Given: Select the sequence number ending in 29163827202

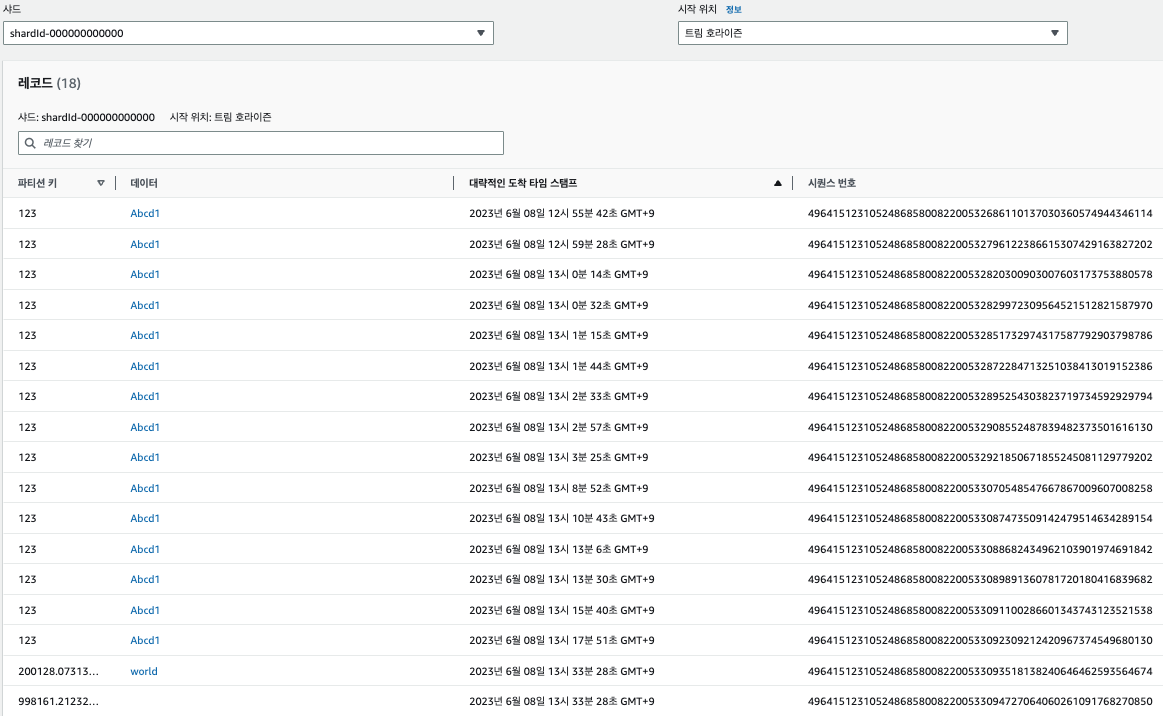Looking at the screenshot, I should [x=980, y=244].
